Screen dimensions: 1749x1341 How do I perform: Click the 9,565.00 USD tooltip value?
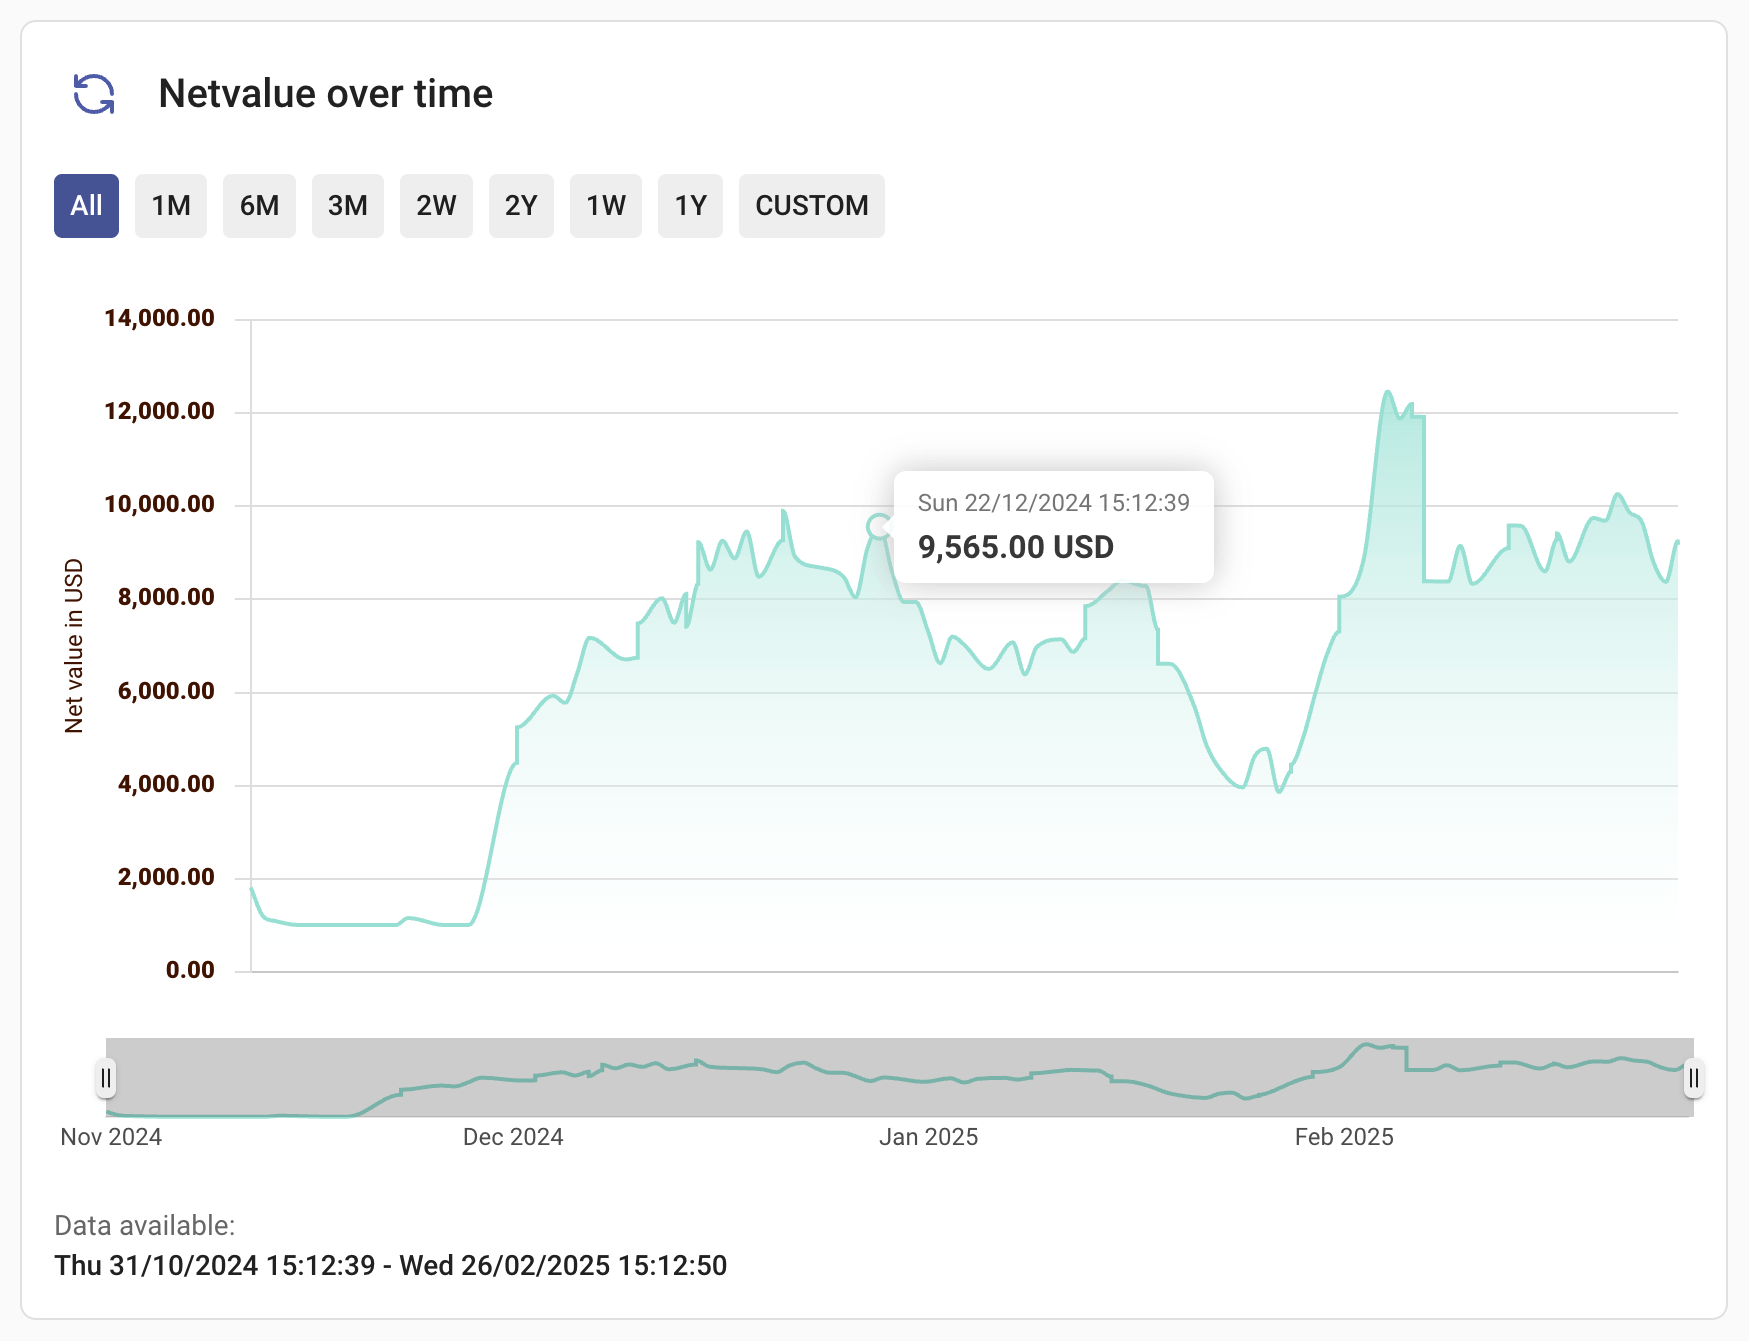1016,547
